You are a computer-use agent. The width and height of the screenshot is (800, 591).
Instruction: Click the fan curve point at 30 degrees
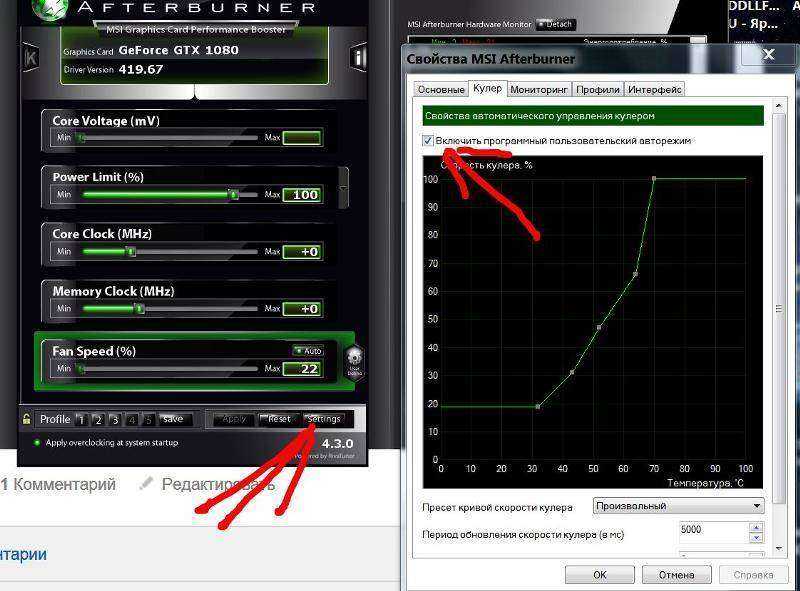[538, 406]
